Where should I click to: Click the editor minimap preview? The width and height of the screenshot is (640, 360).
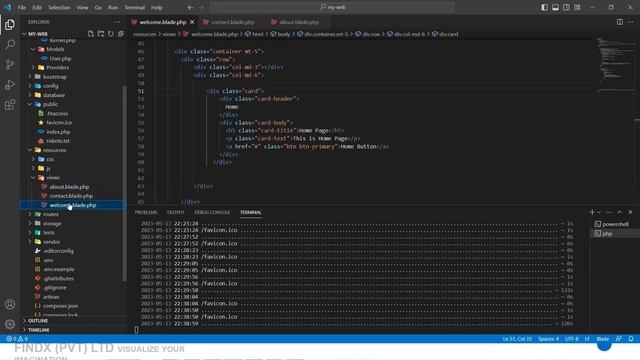[615, 65]
